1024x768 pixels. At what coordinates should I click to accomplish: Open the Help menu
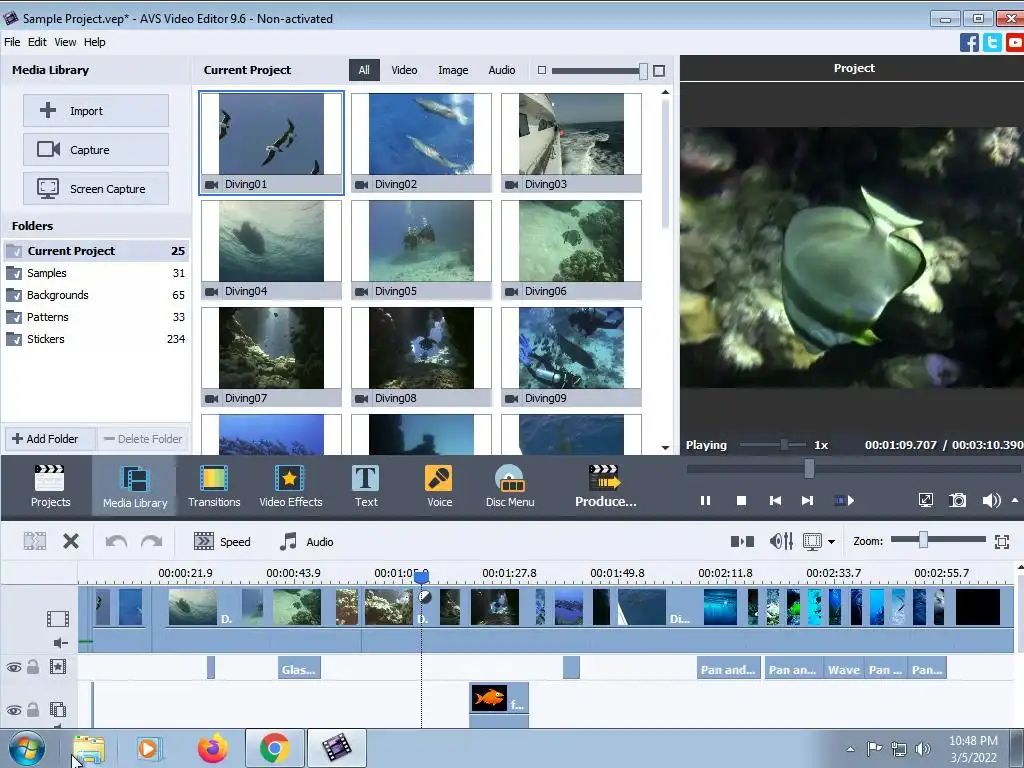[x=94, y=42]
